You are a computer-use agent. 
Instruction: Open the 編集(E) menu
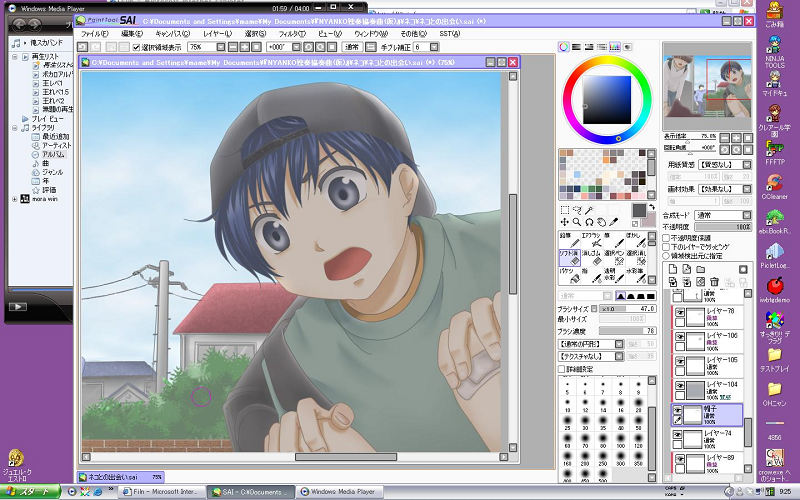tap(132, 34)
